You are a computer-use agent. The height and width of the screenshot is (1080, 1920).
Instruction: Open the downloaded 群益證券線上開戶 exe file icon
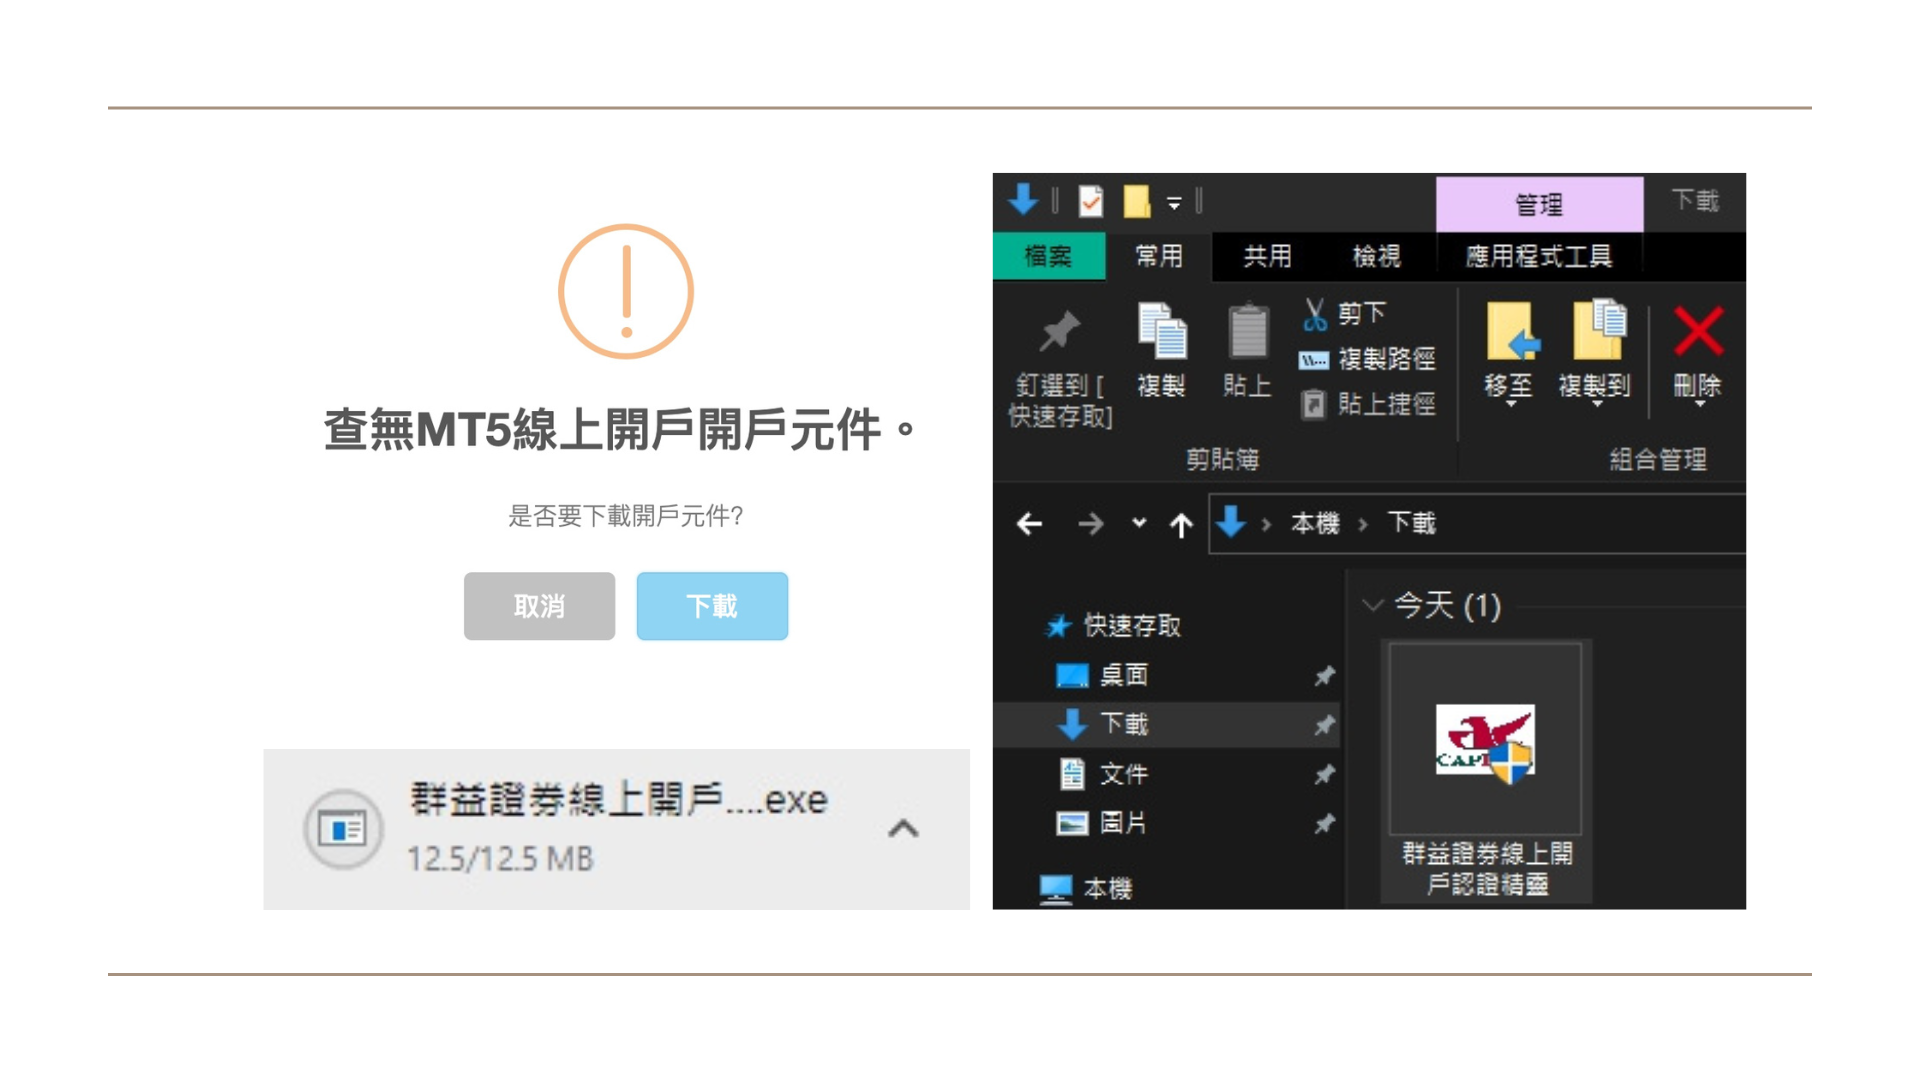tap(343, 829)
